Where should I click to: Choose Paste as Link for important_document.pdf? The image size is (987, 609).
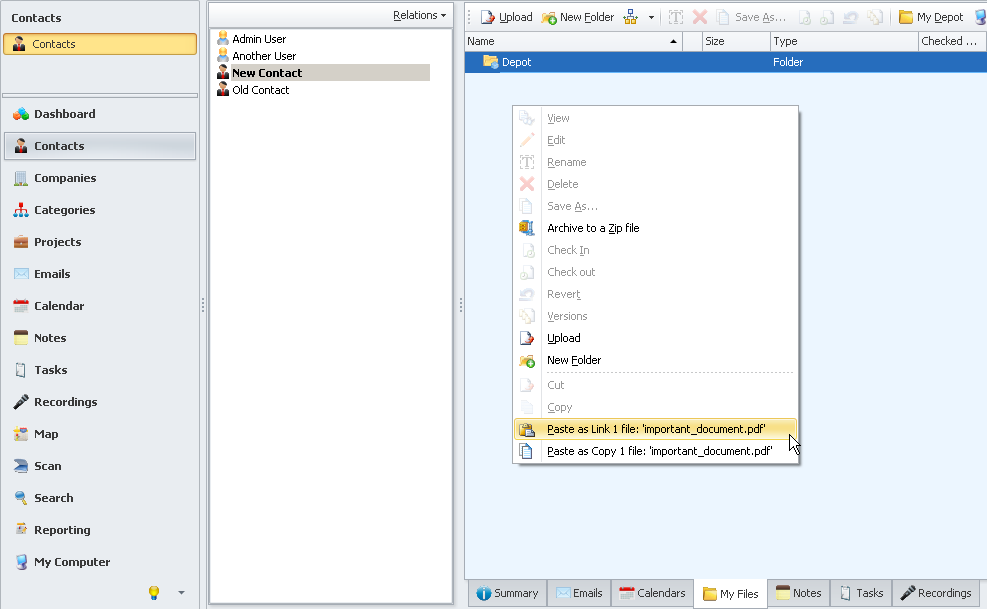point(655,429)
